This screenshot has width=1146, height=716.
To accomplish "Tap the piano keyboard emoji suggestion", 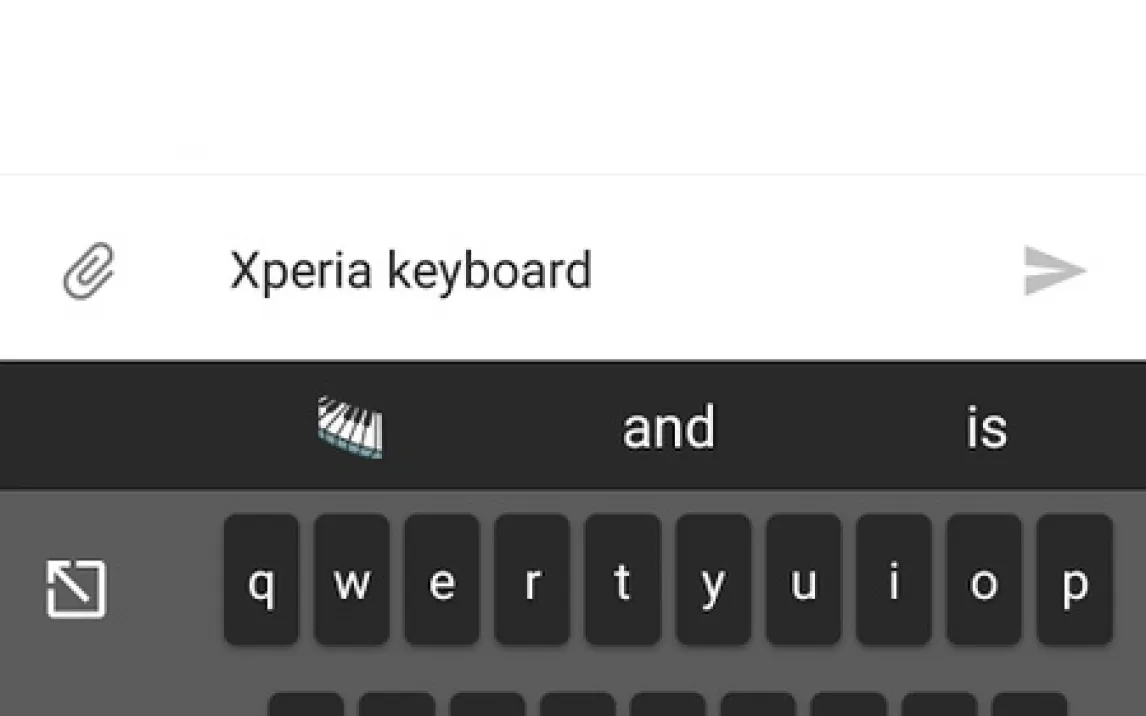I will 350,427.
